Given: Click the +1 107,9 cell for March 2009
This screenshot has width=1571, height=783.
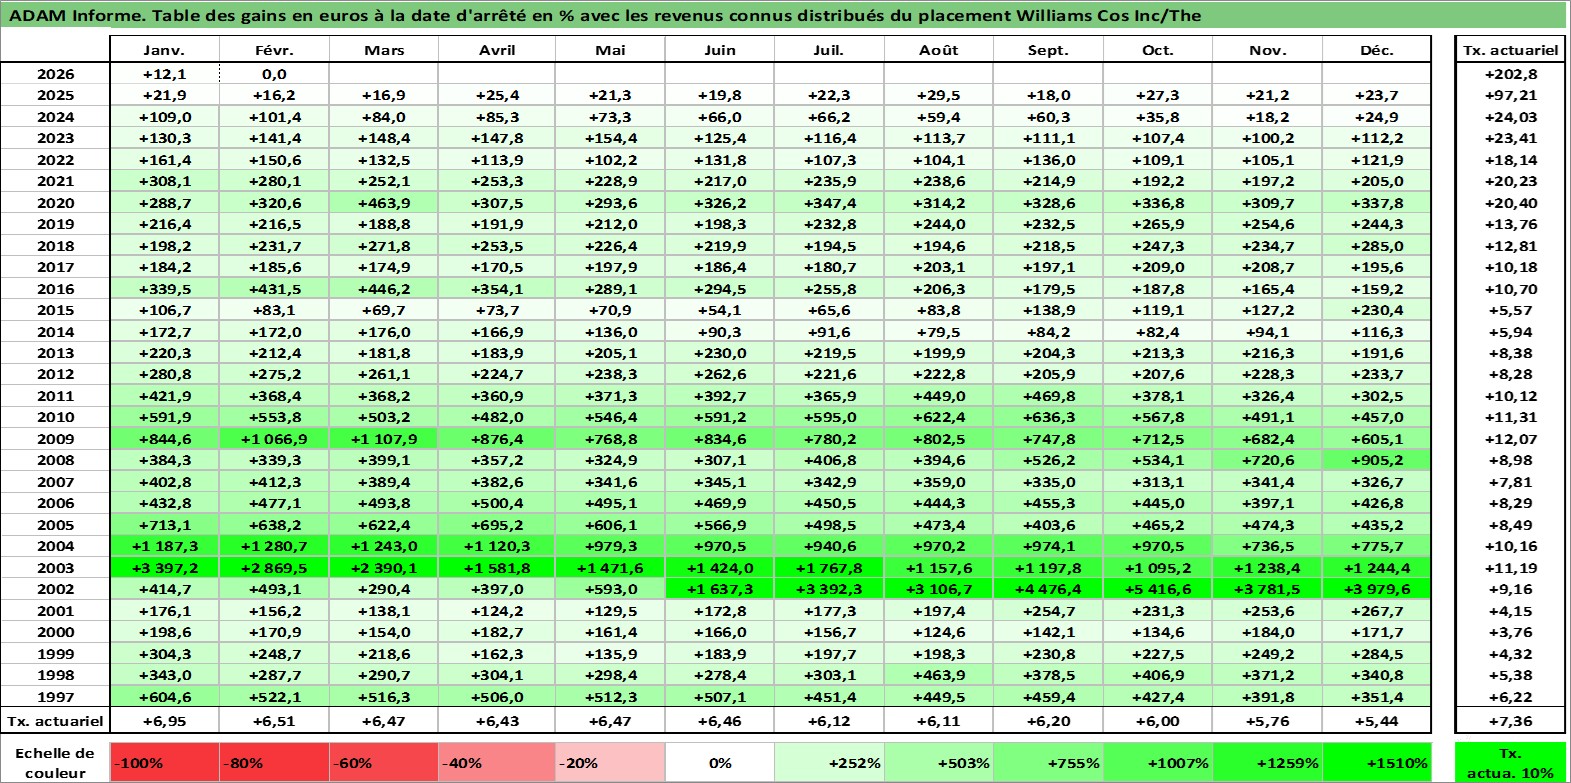Looking at the screenshot, I should (x=384, y=439).
